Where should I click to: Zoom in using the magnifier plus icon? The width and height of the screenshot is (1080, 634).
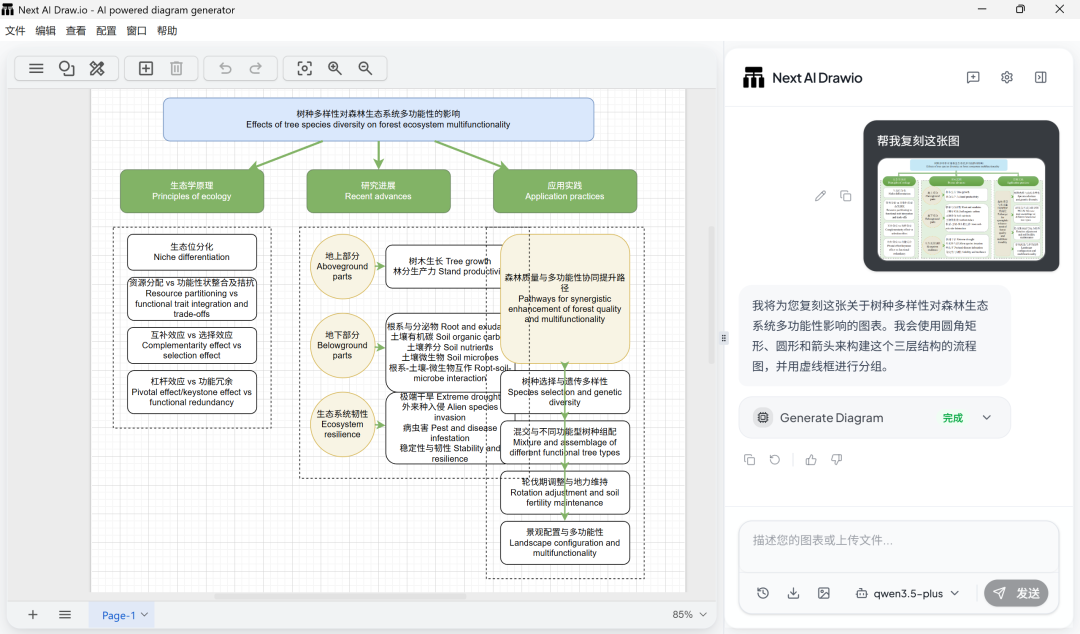[x=335, y=68]
